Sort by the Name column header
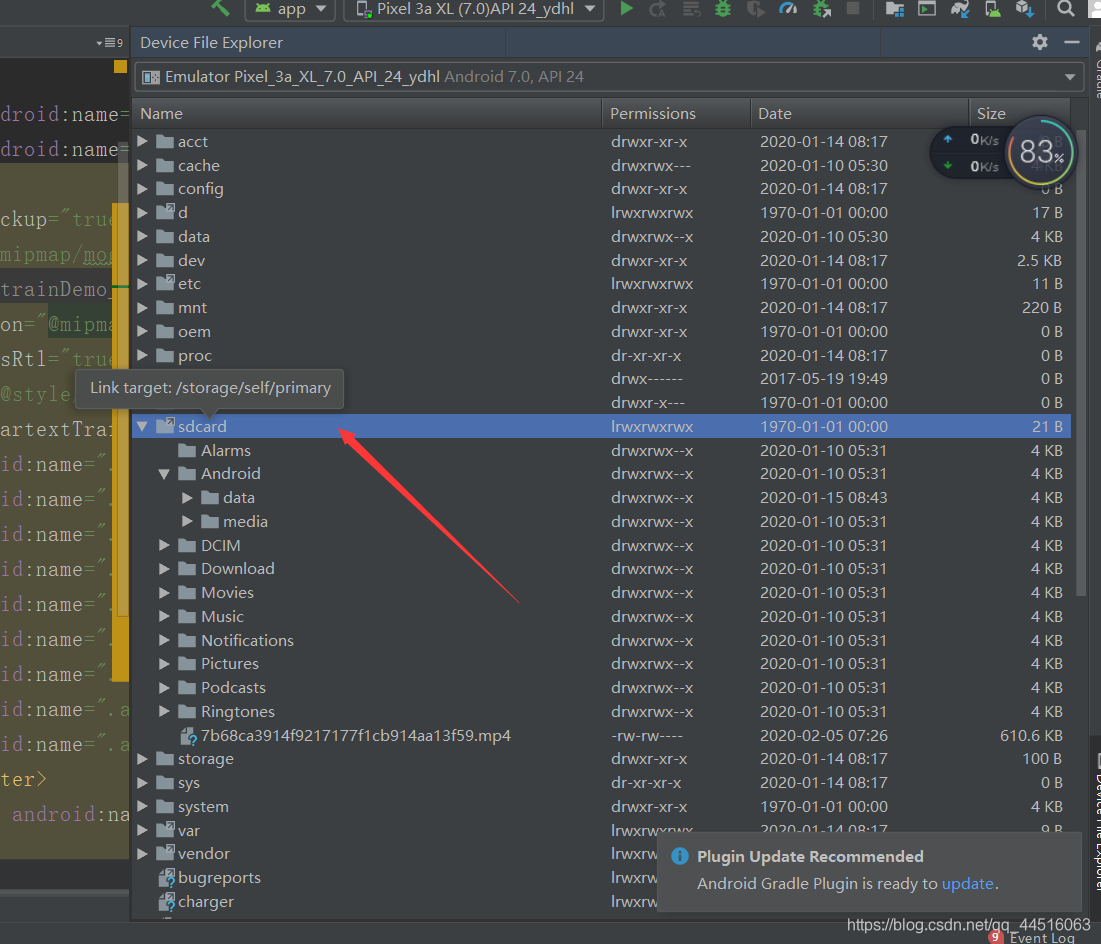1101x944 pixels. (x=367, y=114)
